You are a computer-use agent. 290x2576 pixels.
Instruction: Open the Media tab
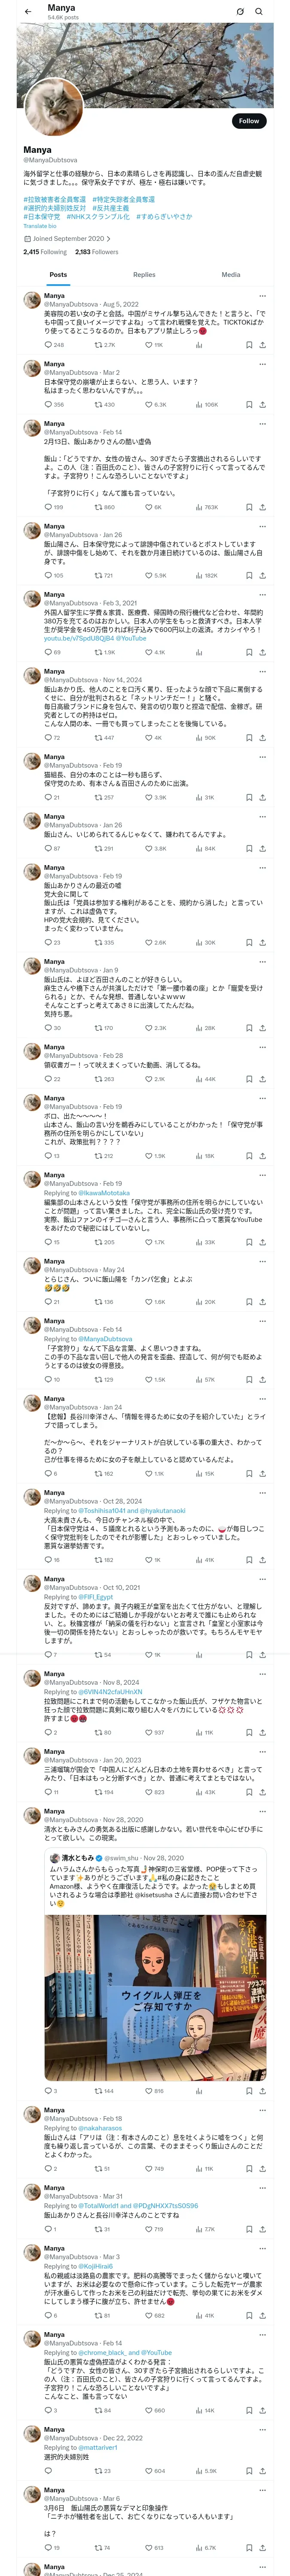(231, 274)
